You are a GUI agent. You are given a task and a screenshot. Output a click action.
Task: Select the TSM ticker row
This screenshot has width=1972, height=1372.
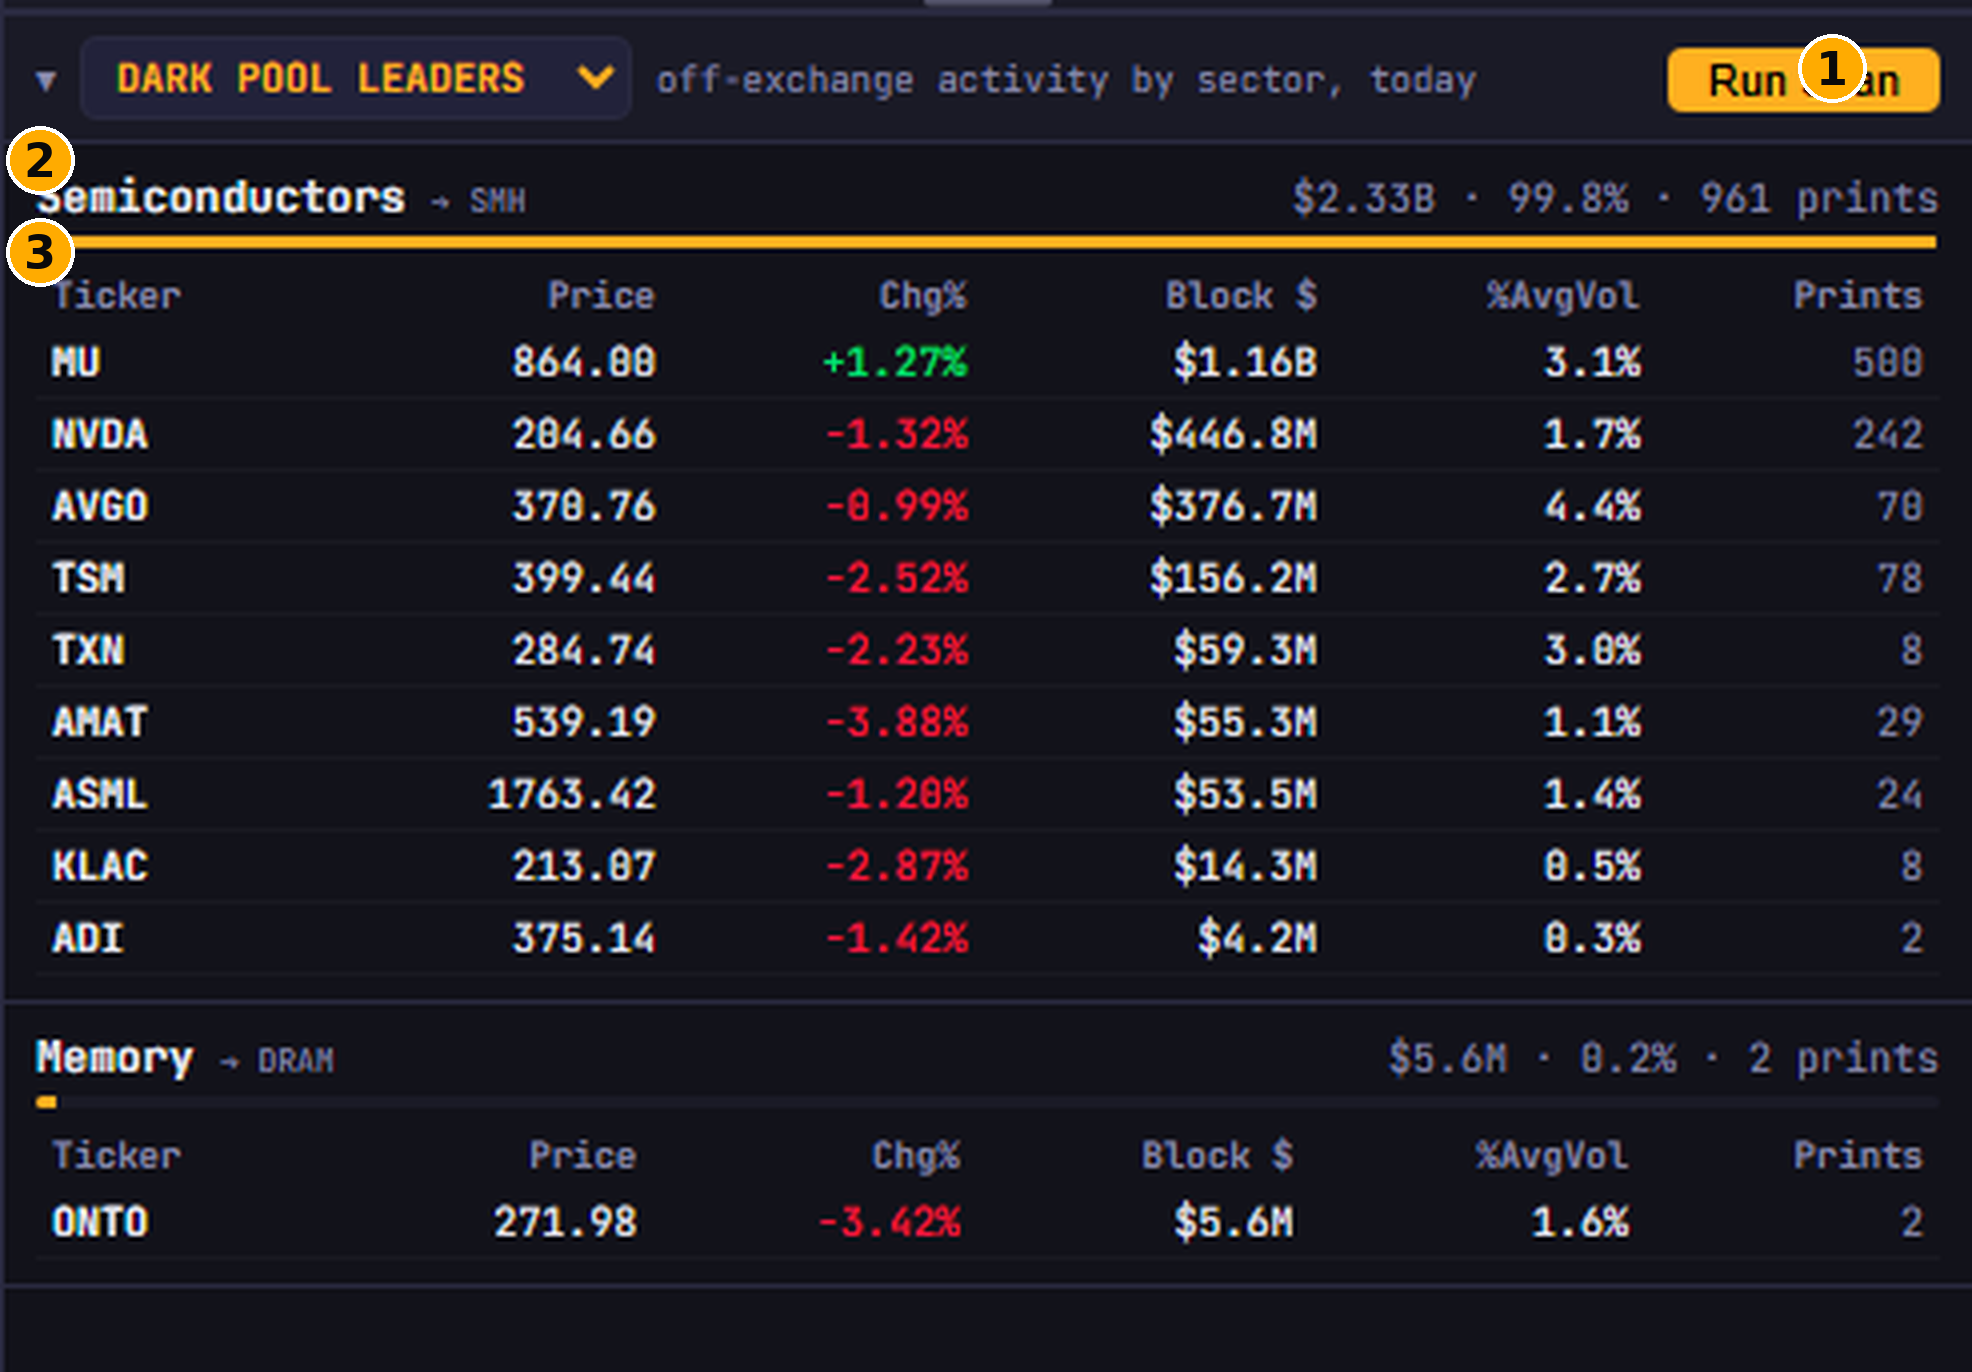(987, 578)
